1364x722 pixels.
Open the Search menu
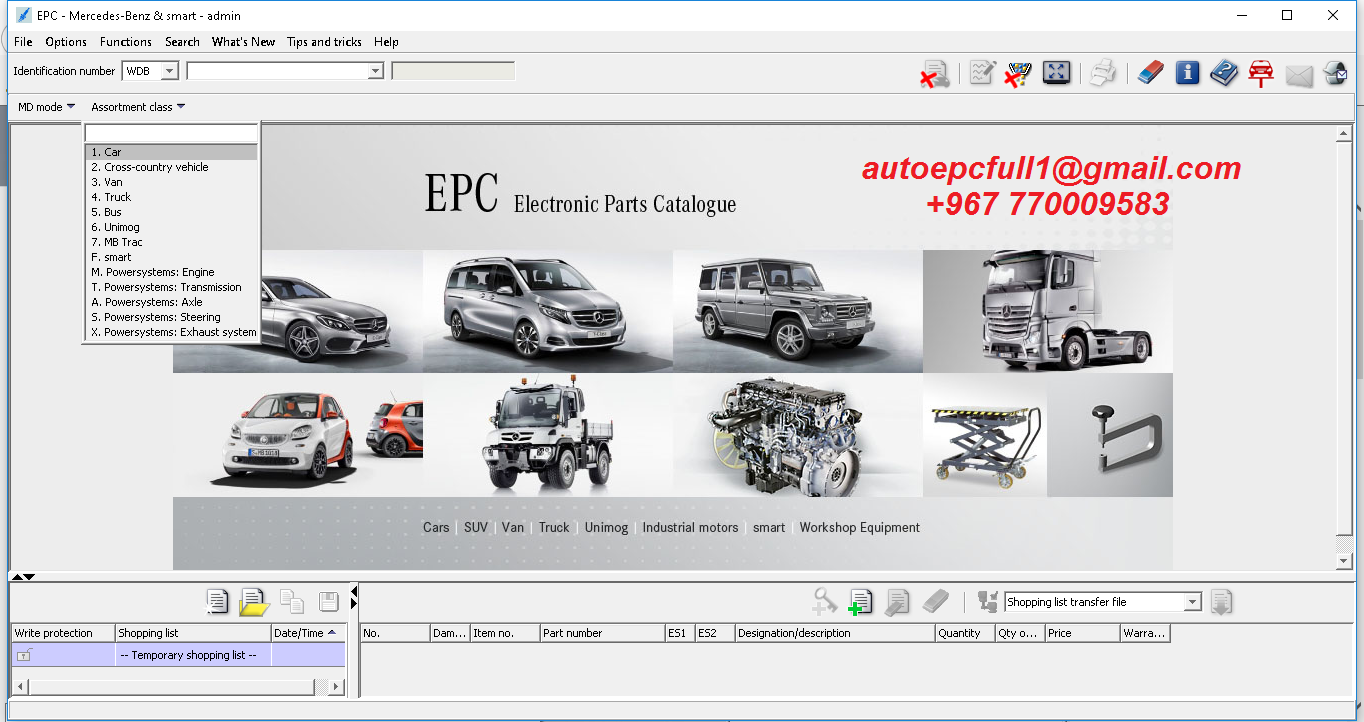[182, 42]
